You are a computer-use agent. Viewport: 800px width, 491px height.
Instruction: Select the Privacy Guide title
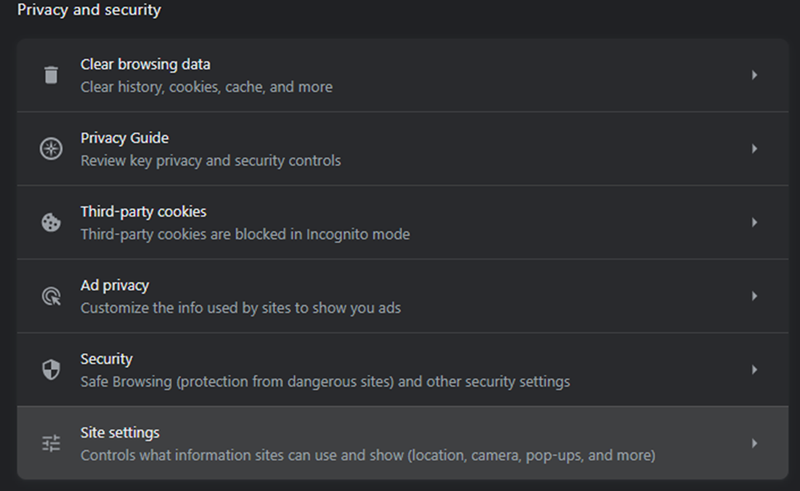point(124,138)
